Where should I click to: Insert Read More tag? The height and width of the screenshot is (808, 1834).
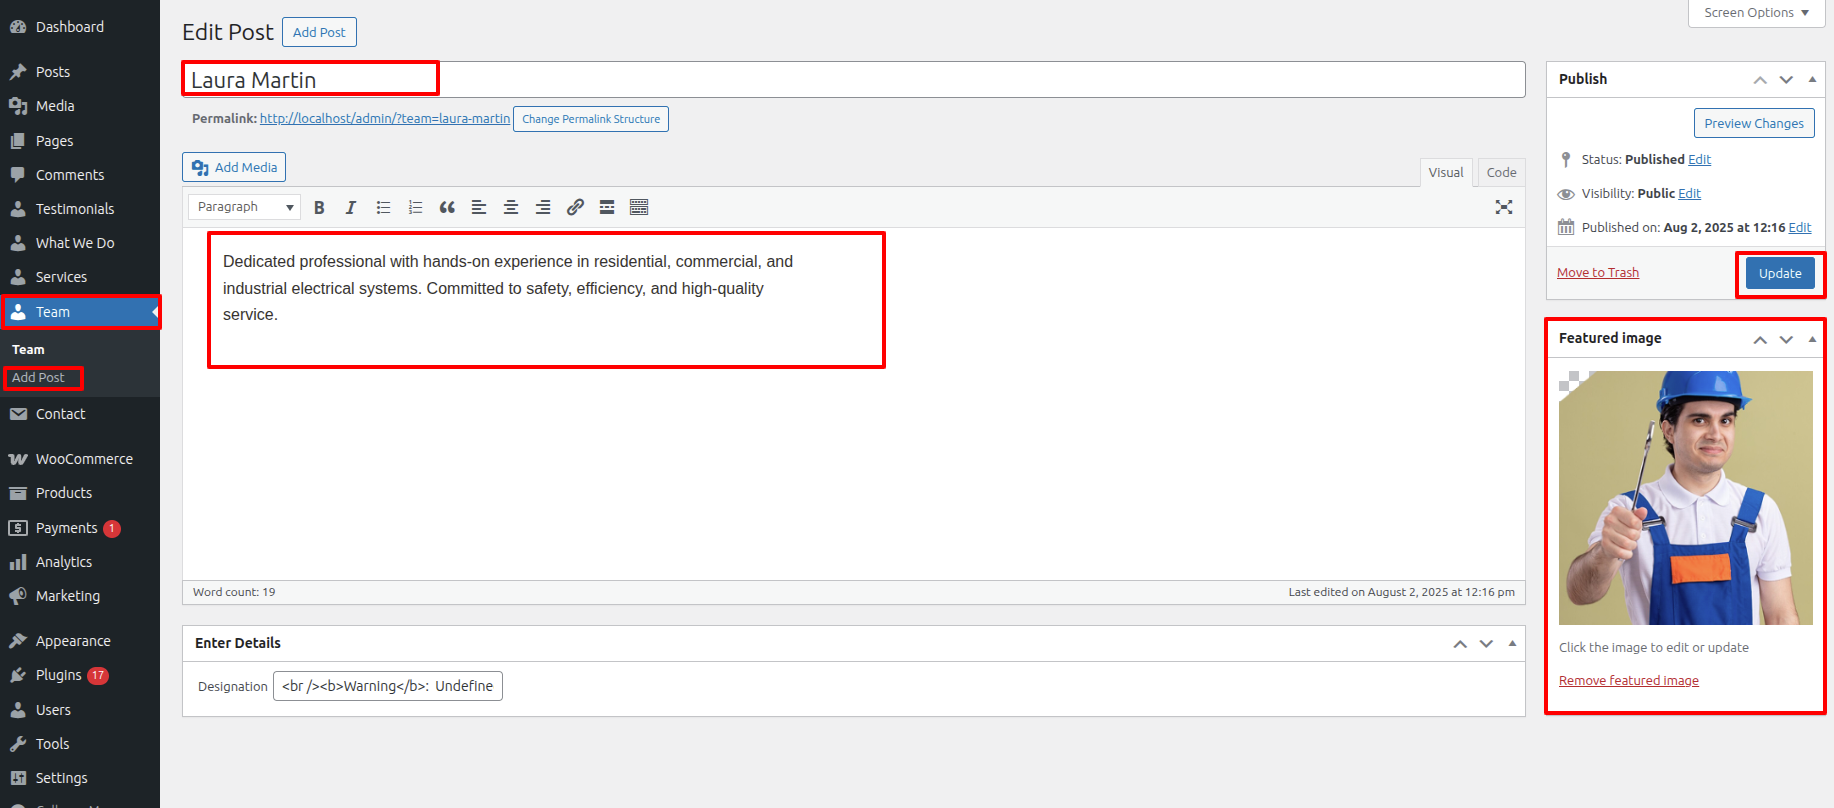click(x=607, y=207)
